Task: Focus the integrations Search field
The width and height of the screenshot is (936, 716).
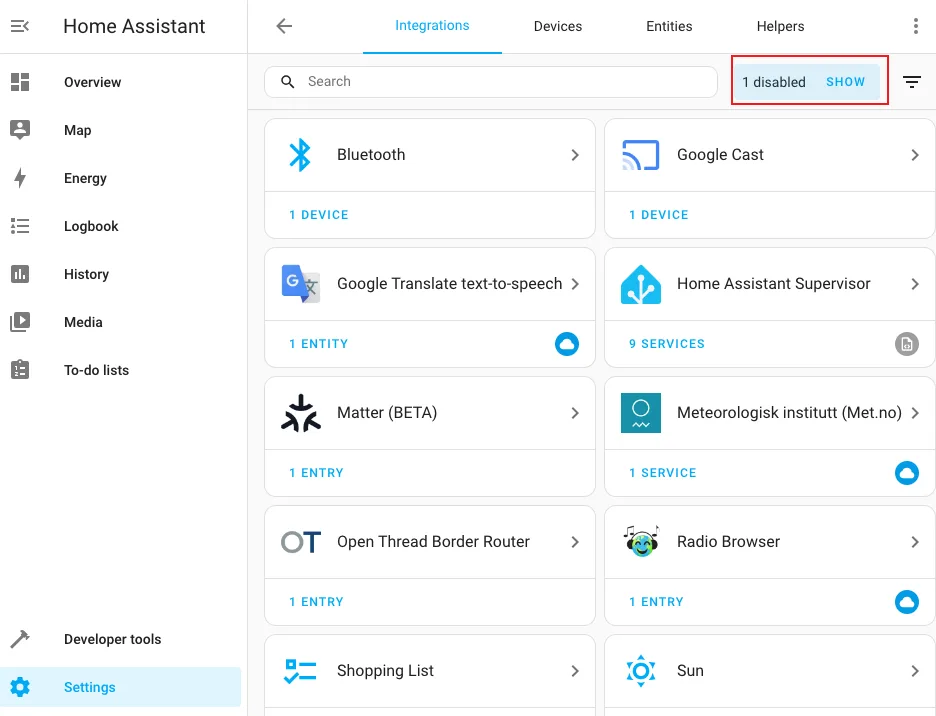Action: point(491,82)
